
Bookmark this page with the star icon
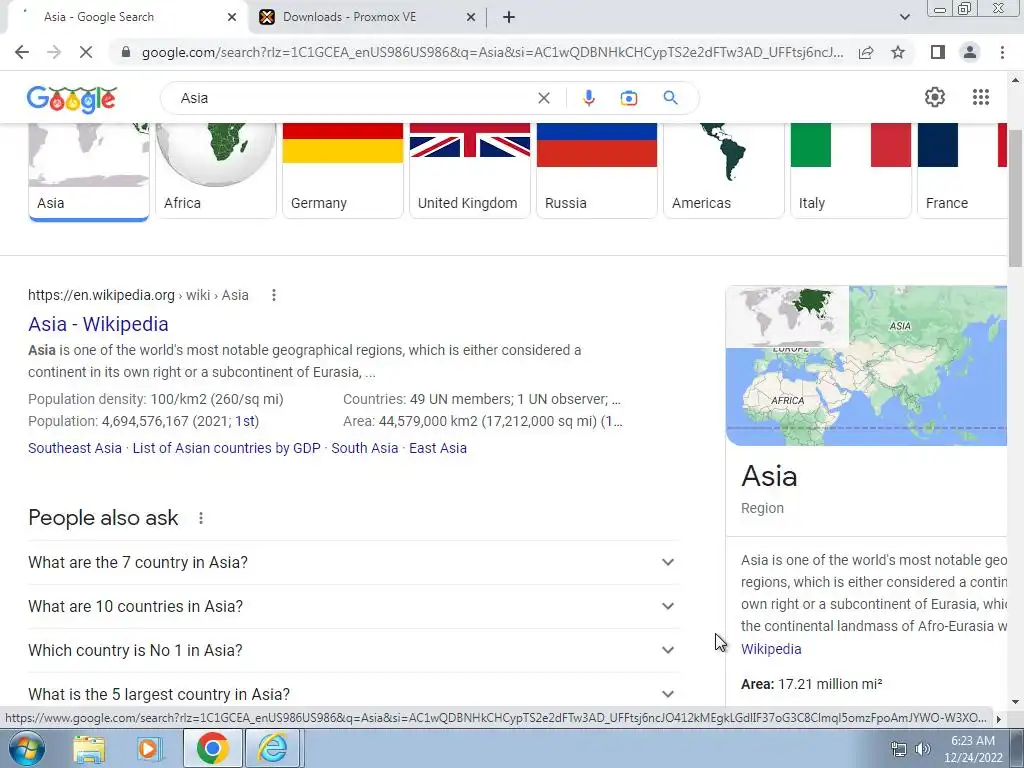898,52
